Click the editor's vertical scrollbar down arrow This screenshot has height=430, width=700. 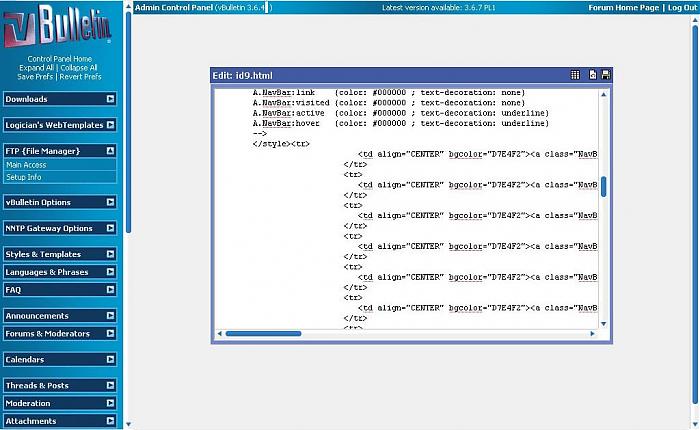coord(604,321)
